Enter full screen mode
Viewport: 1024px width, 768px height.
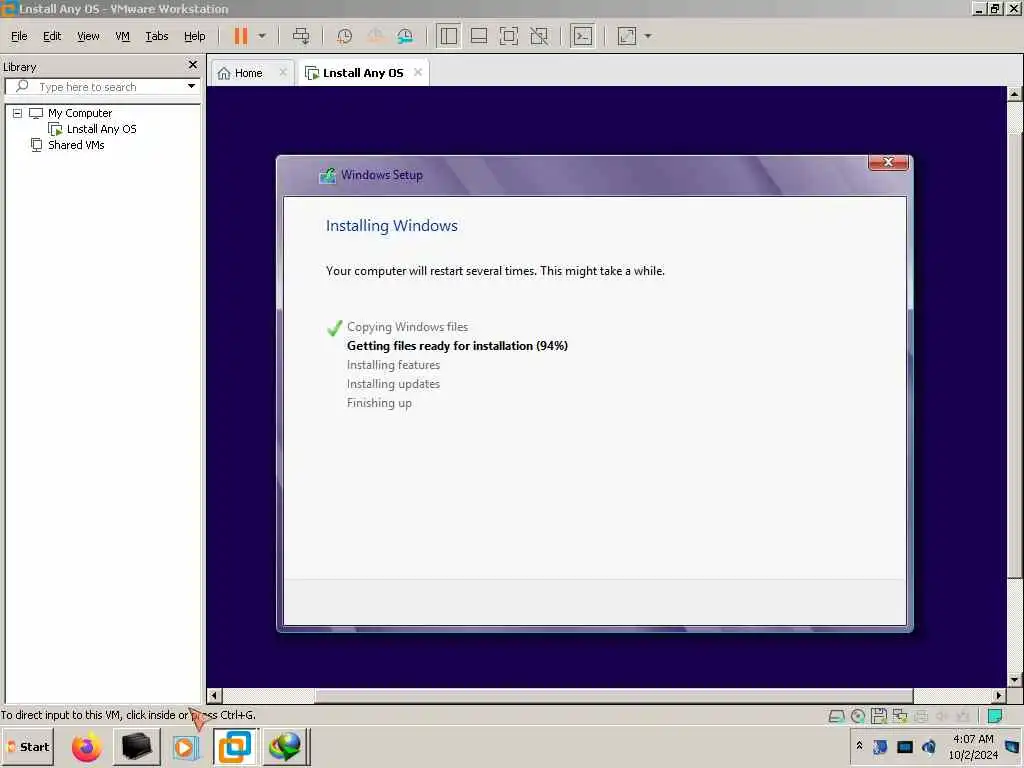click(509, 36)
